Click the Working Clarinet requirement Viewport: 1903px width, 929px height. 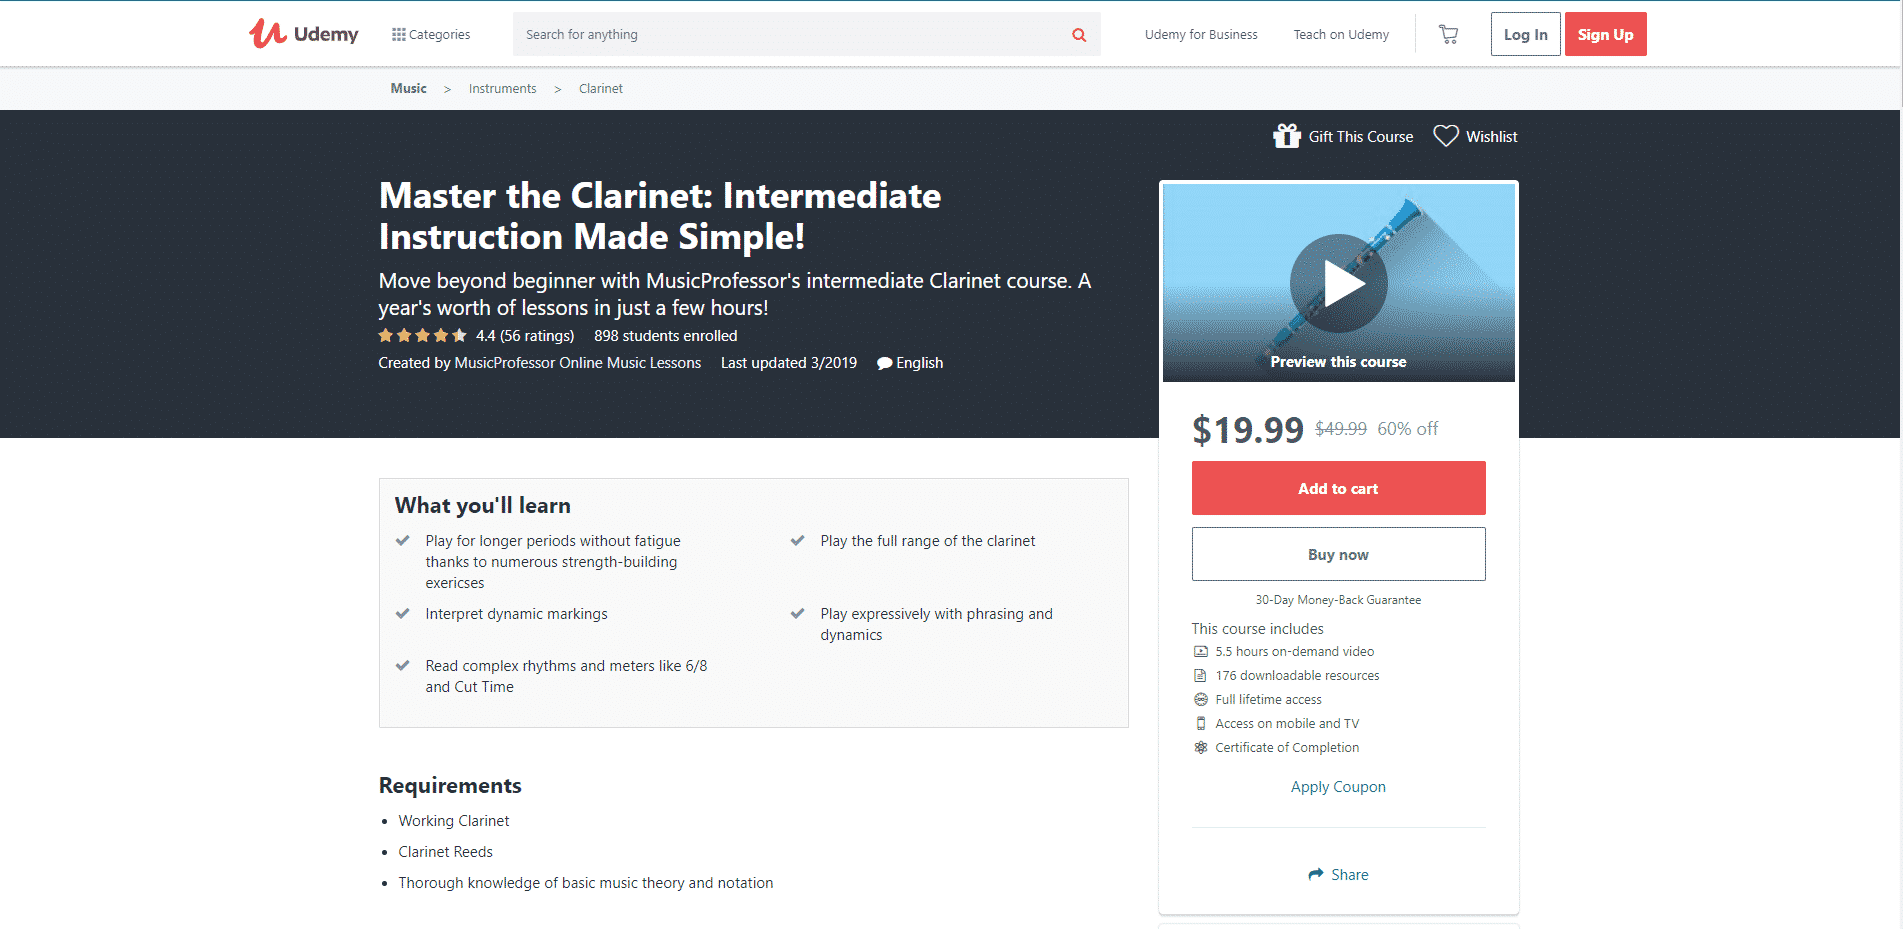[454, 821]
